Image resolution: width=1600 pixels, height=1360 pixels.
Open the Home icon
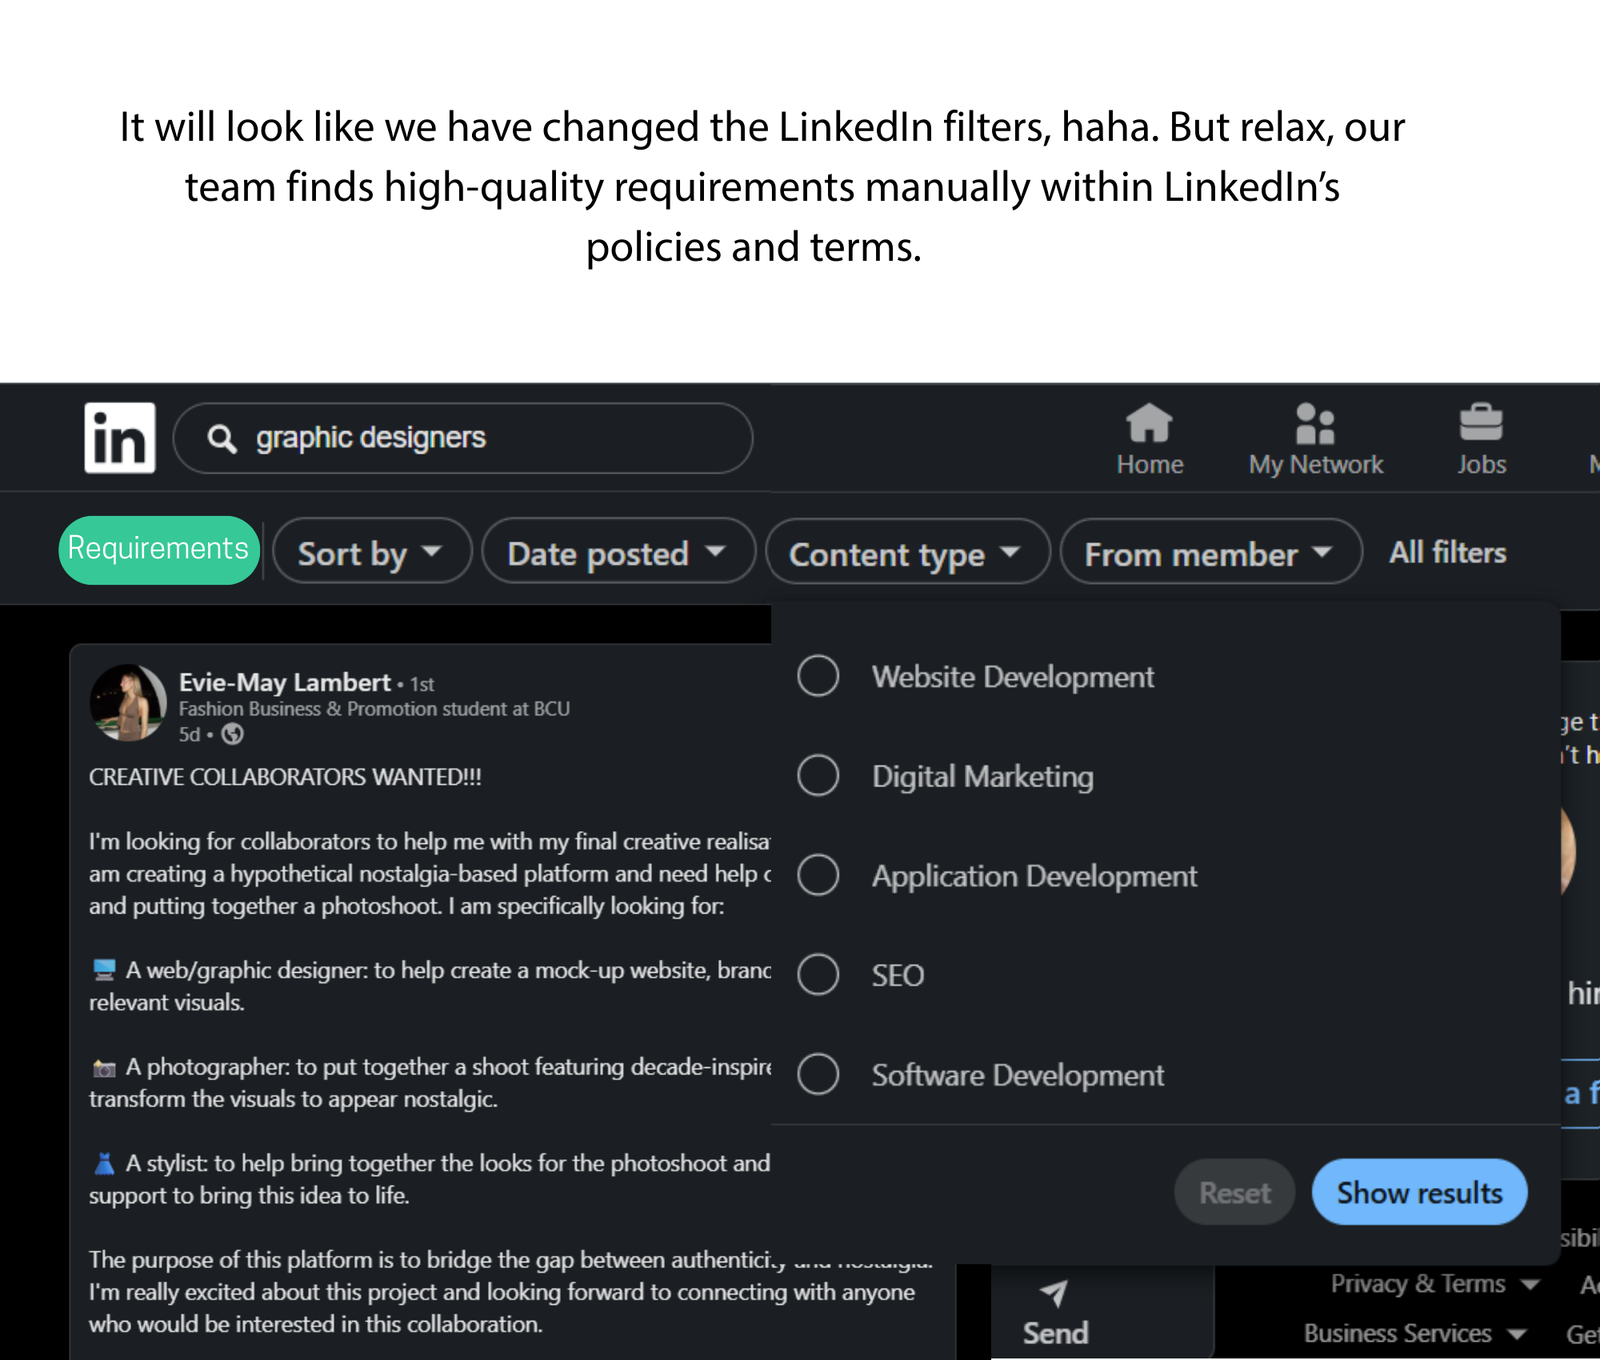pos(1149,423)
